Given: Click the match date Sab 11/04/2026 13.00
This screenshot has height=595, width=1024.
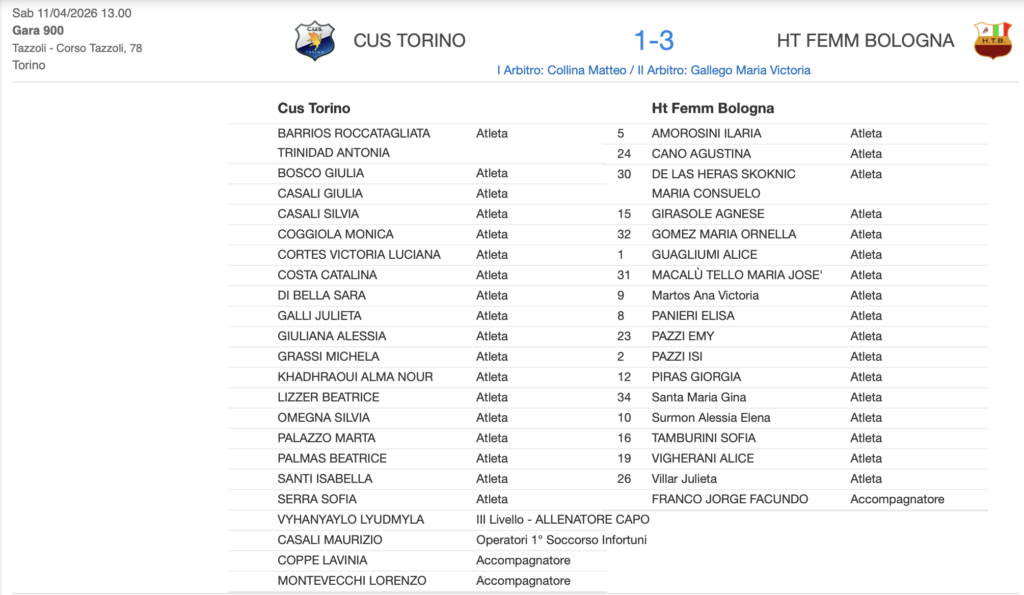Looking at the screenshot, I should (x=71, y=13).
